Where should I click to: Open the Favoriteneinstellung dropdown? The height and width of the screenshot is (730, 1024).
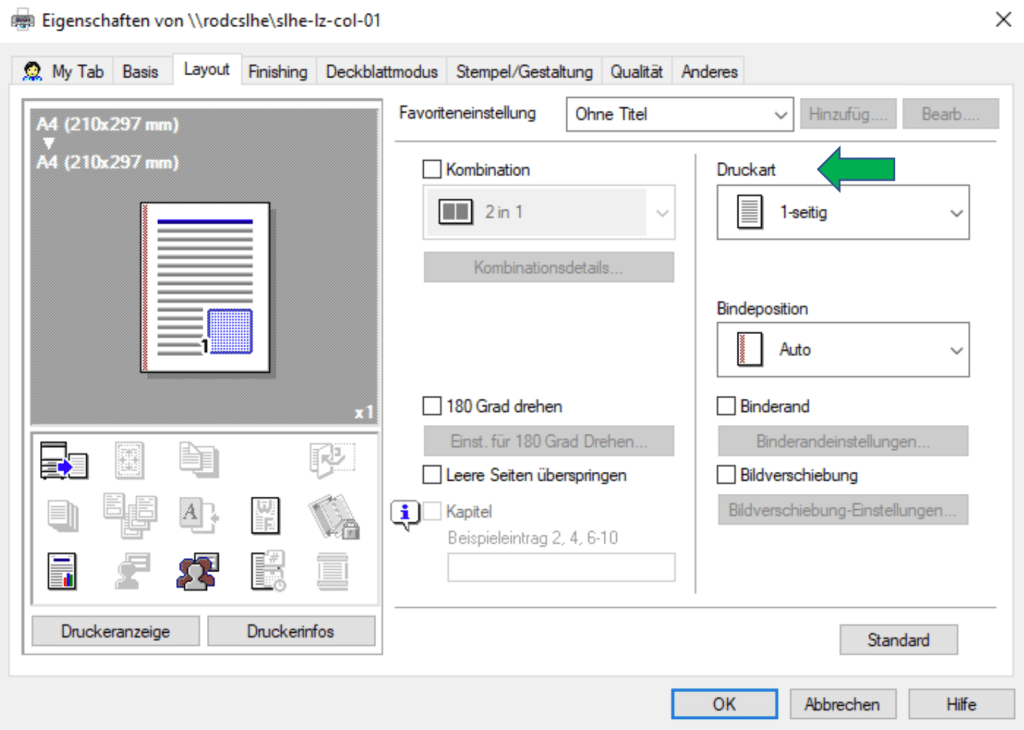coord(680,114)
